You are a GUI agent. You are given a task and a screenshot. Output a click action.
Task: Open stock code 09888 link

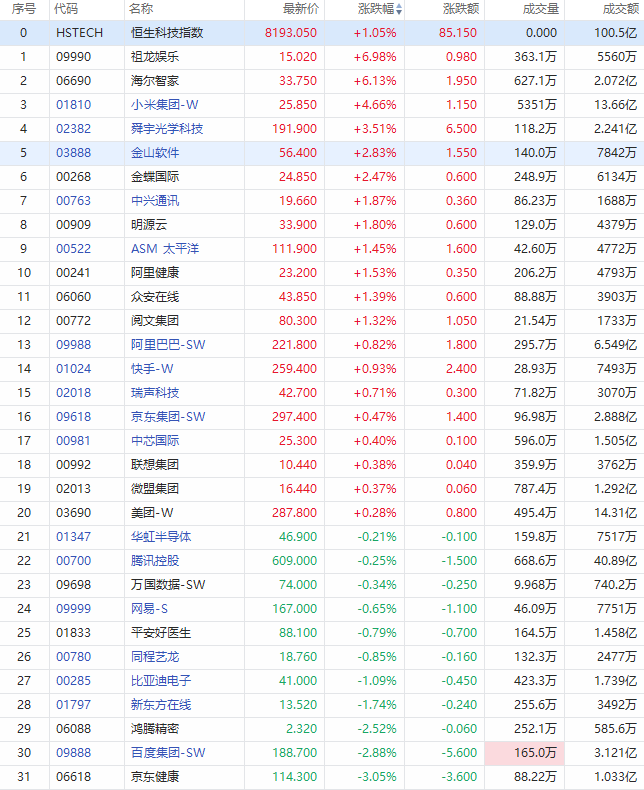pyautogui.click(x=74, y=753)
